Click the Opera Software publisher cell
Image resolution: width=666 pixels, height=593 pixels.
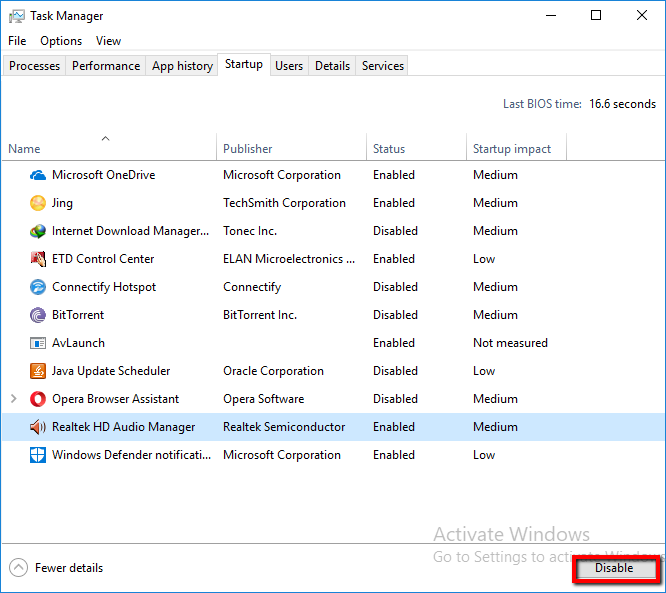point(263,399)
